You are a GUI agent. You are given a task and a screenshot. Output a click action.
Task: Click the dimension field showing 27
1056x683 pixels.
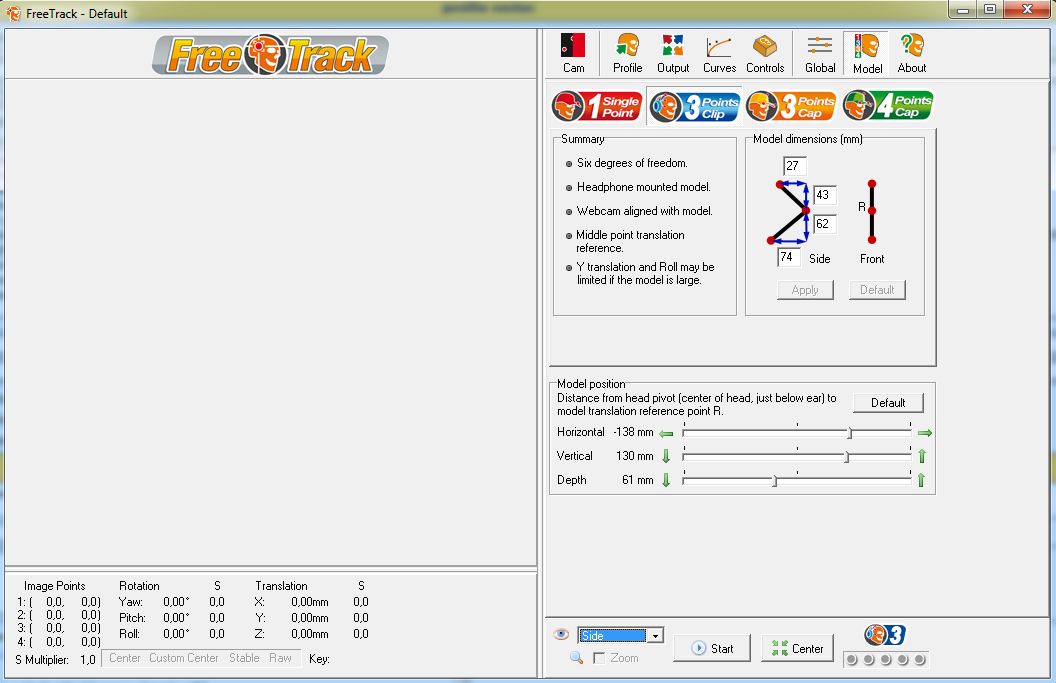tap(795, 166)
